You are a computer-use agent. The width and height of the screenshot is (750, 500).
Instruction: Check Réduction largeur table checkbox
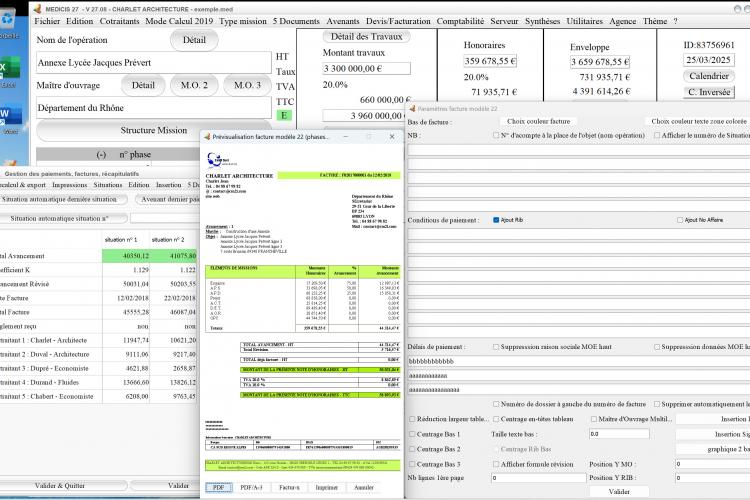(412, 419)
